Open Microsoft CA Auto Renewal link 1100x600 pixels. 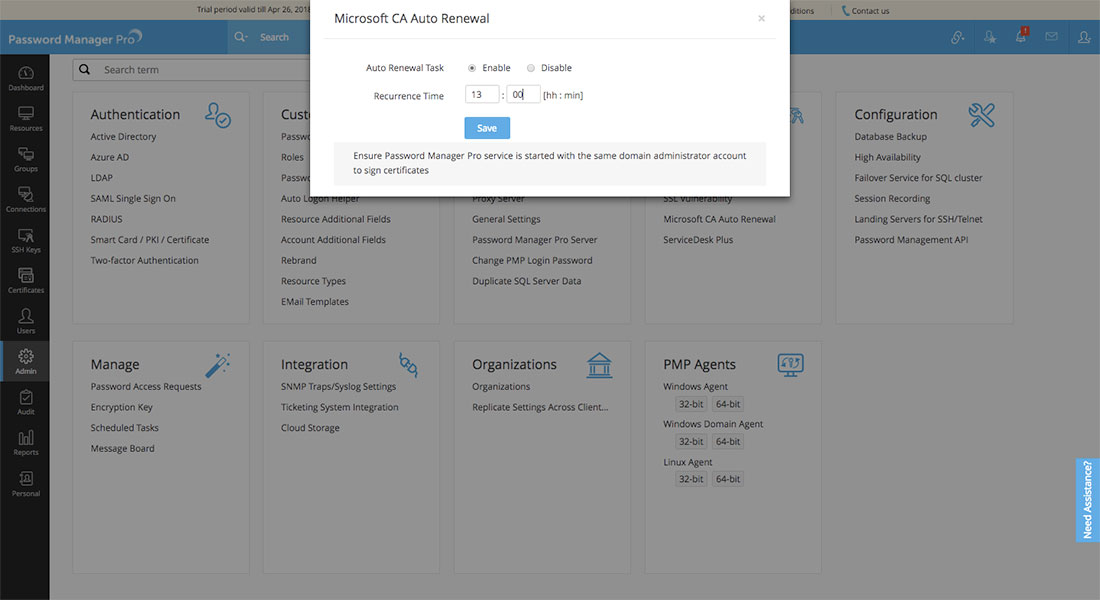(720, 219)
